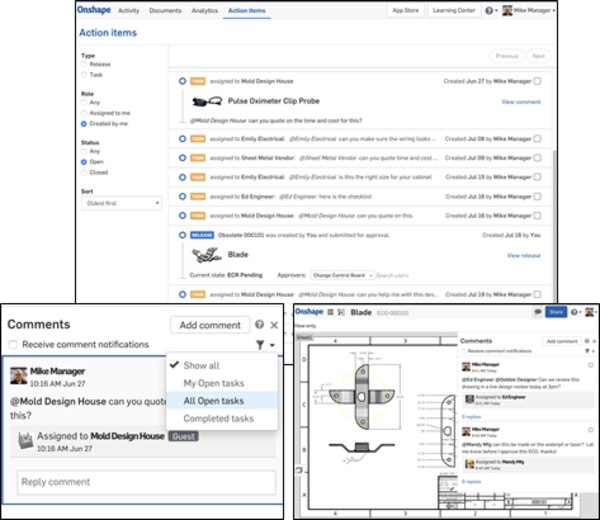Click the Blade thumbnail in release item
Image resolution: width=600 pixels, height=520 pixels.
click(207, 255)
